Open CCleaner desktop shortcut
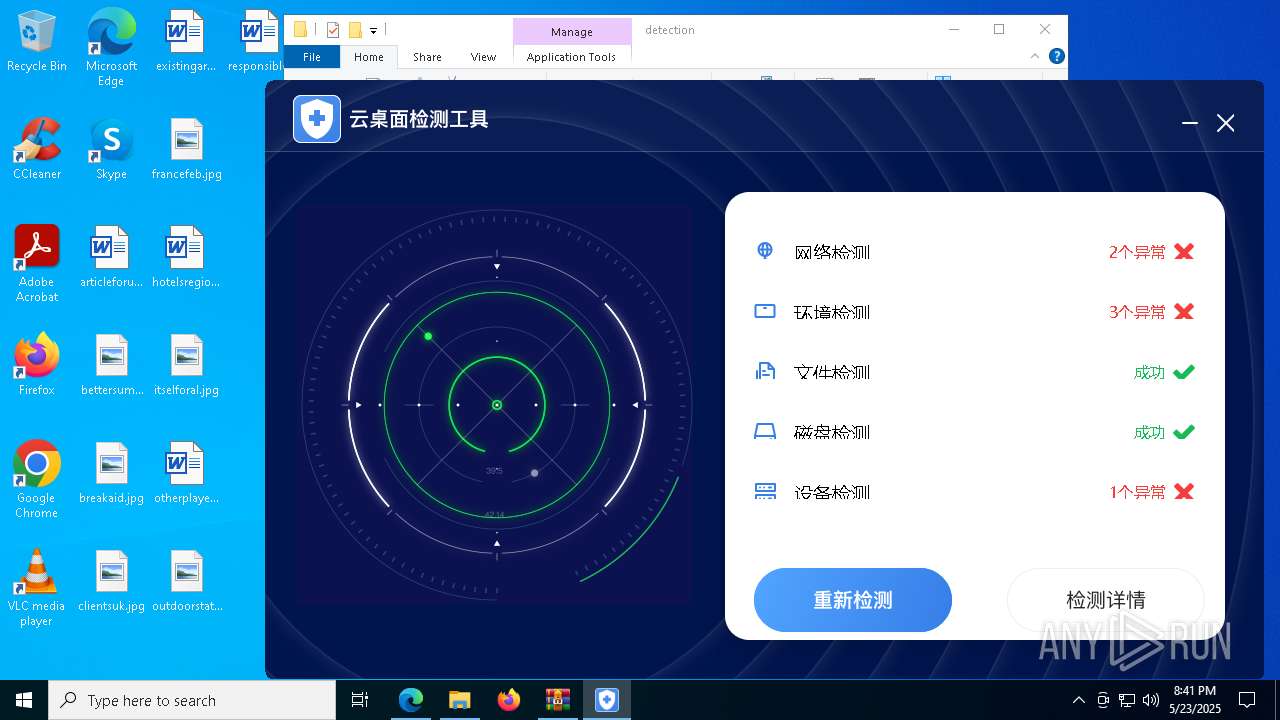The image size is (1280, 720). tap(37, 149)
